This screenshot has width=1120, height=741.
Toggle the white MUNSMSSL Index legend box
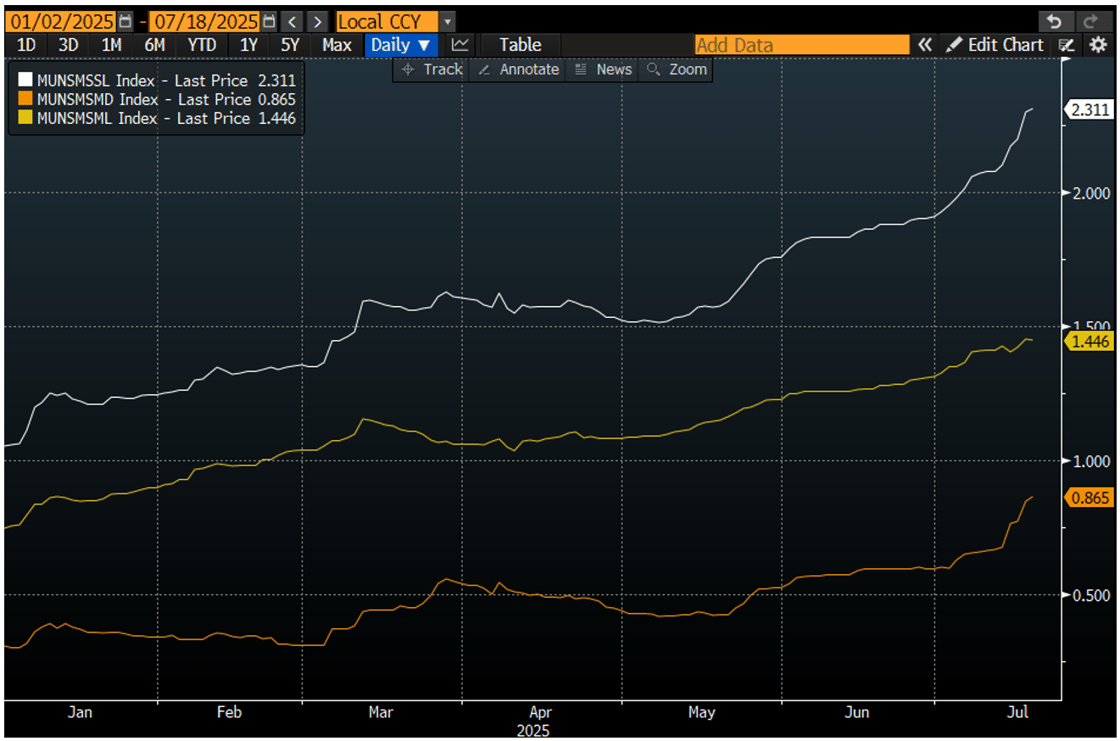pos(25,80)
